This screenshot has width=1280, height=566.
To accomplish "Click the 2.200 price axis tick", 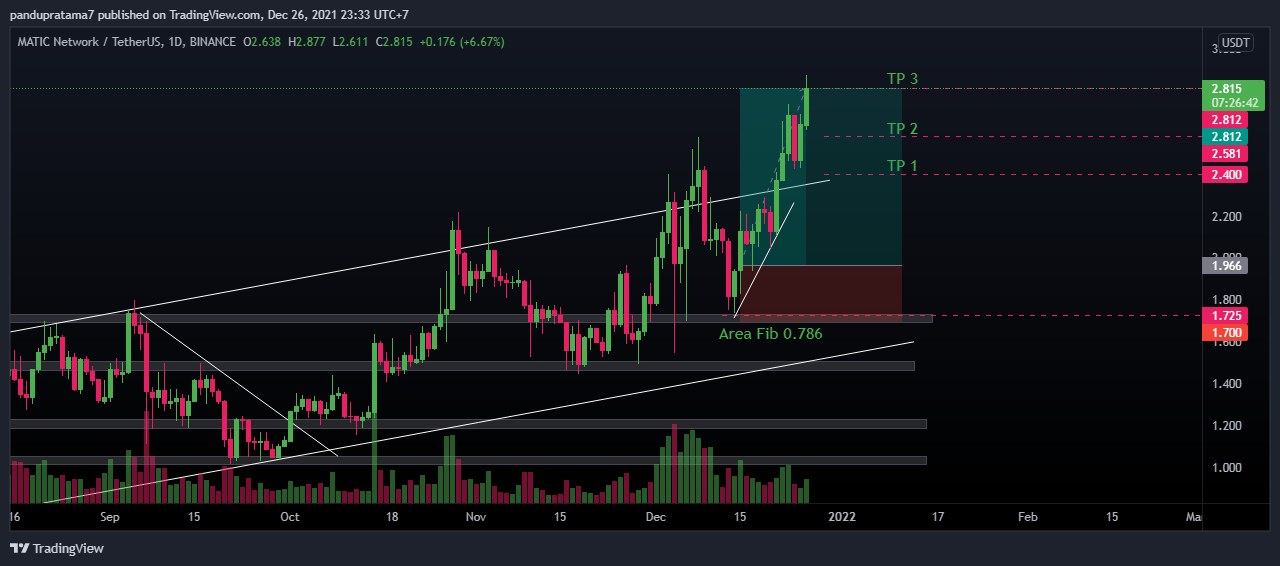I will [1226, 217].
